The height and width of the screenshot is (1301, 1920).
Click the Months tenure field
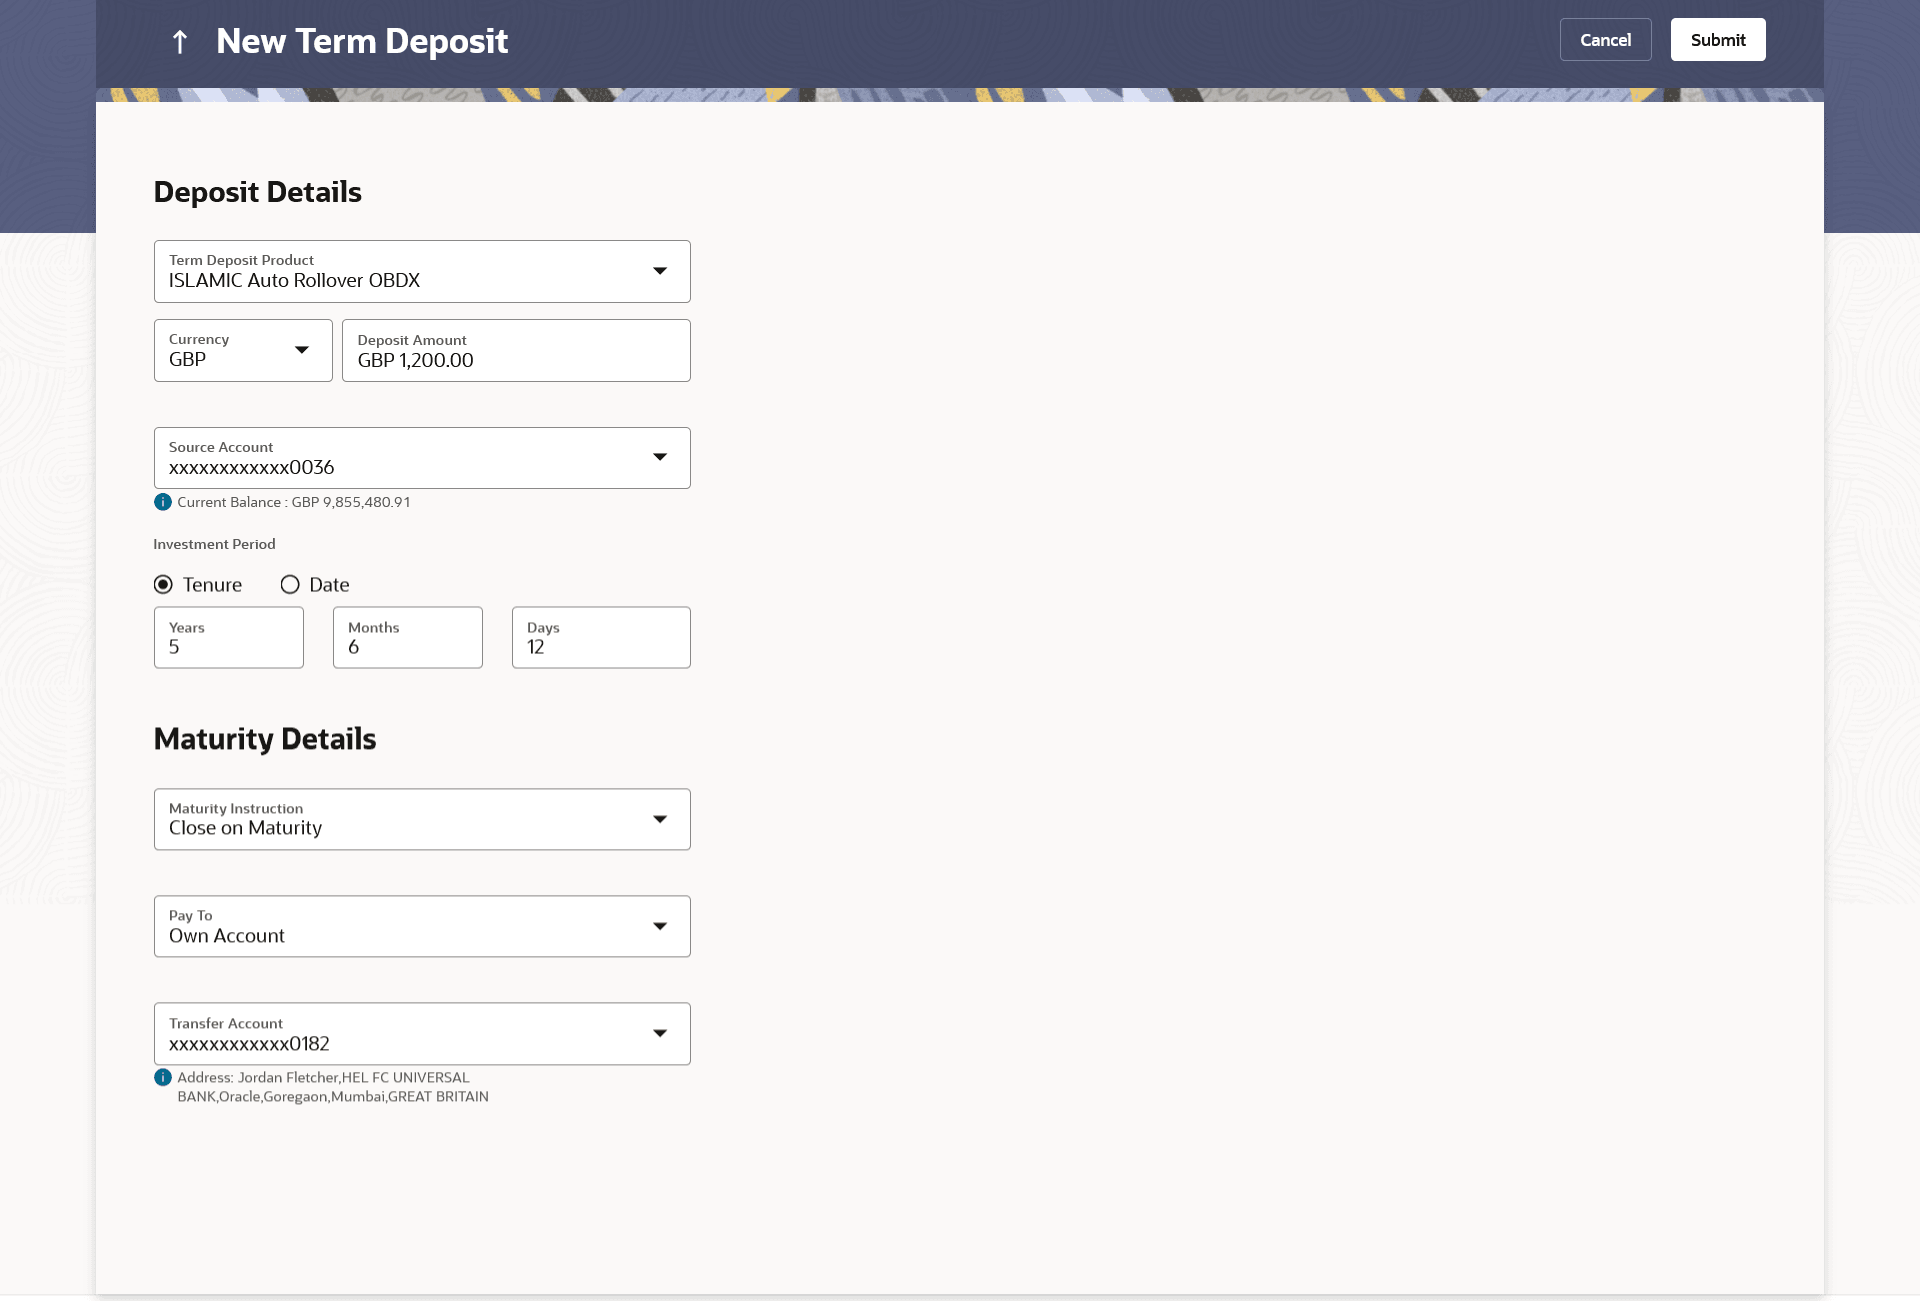tap(408, 638)
